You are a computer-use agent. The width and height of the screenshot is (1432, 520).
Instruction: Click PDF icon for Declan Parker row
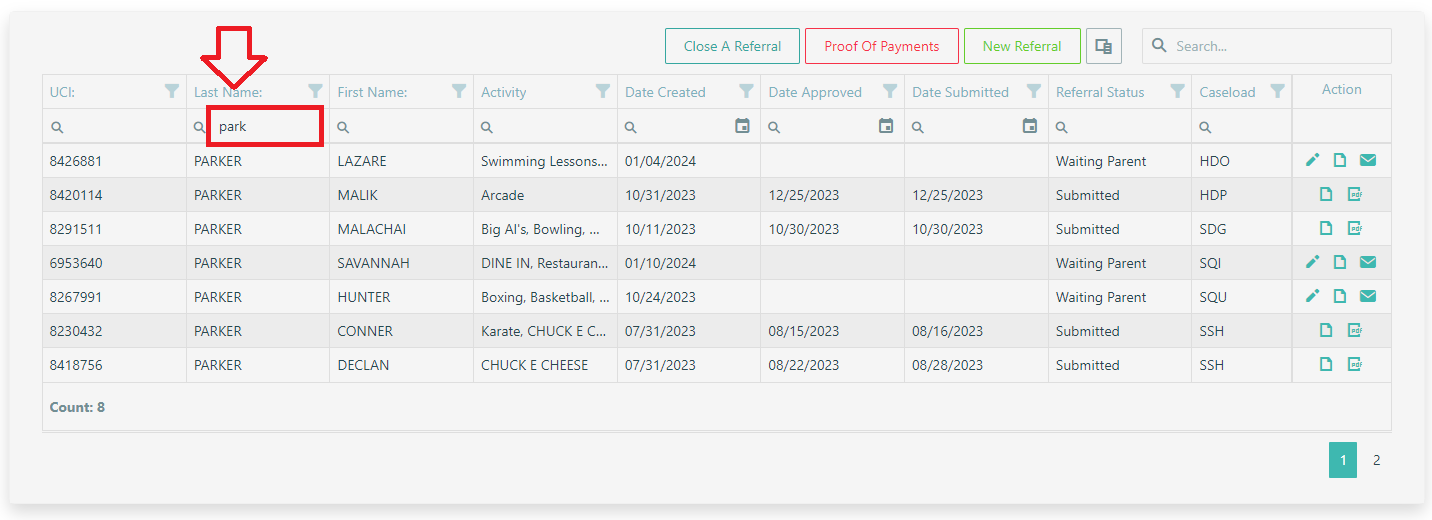coord(1355,364)
